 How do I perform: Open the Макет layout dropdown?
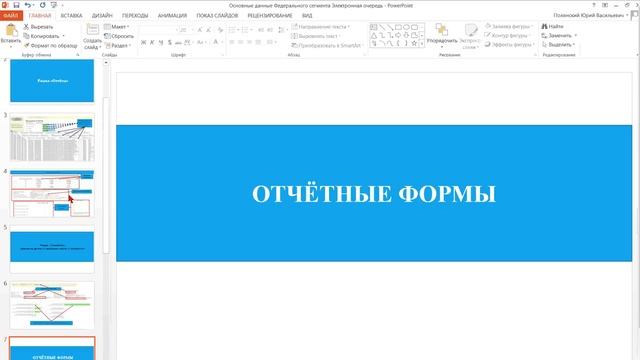(117, 27)
